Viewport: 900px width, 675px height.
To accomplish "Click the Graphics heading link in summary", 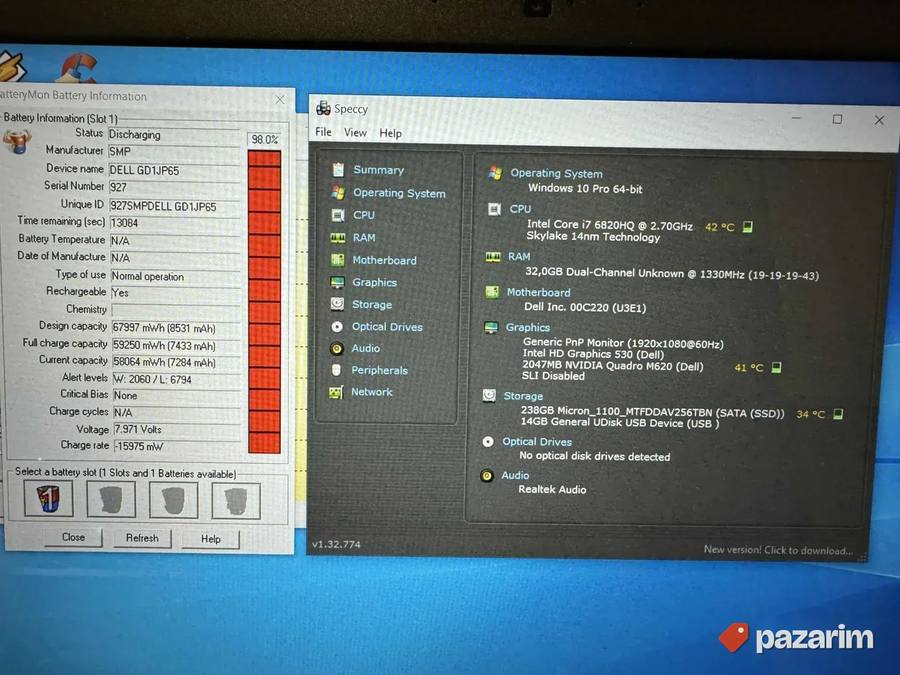I will click(x=527, y=327).
